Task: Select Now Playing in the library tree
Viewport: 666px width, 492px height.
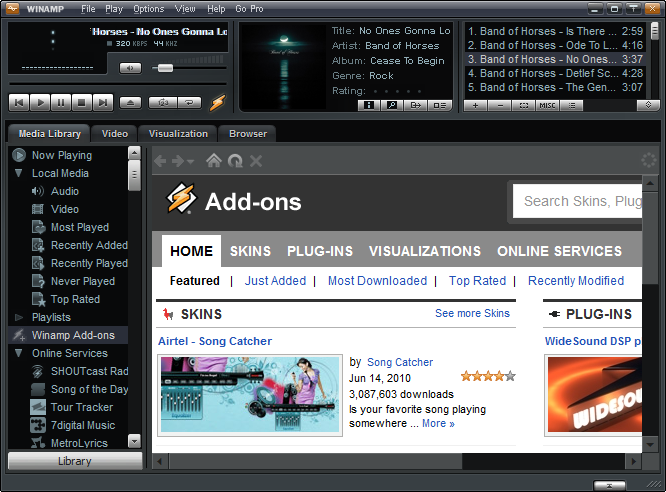Action: 62,156
